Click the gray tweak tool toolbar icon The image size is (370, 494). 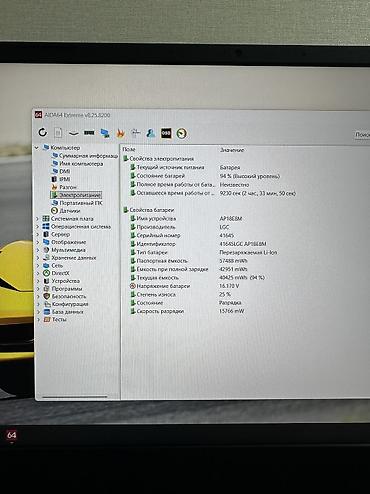[x=135, y=133]
